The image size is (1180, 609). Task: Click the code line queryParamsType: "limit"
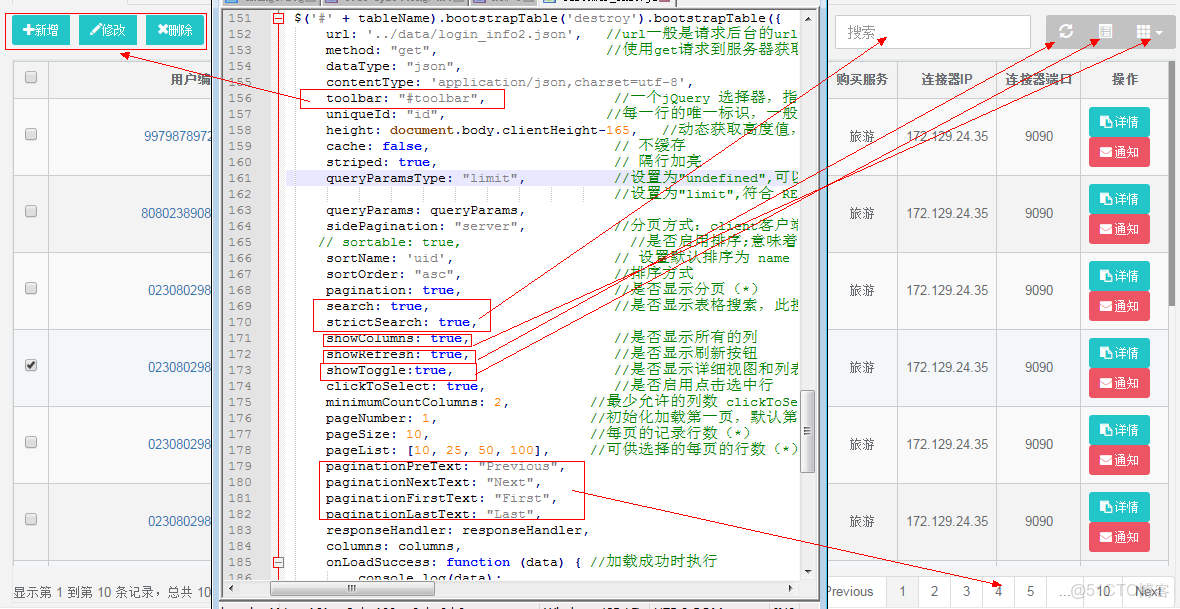(x=425, y=178)
